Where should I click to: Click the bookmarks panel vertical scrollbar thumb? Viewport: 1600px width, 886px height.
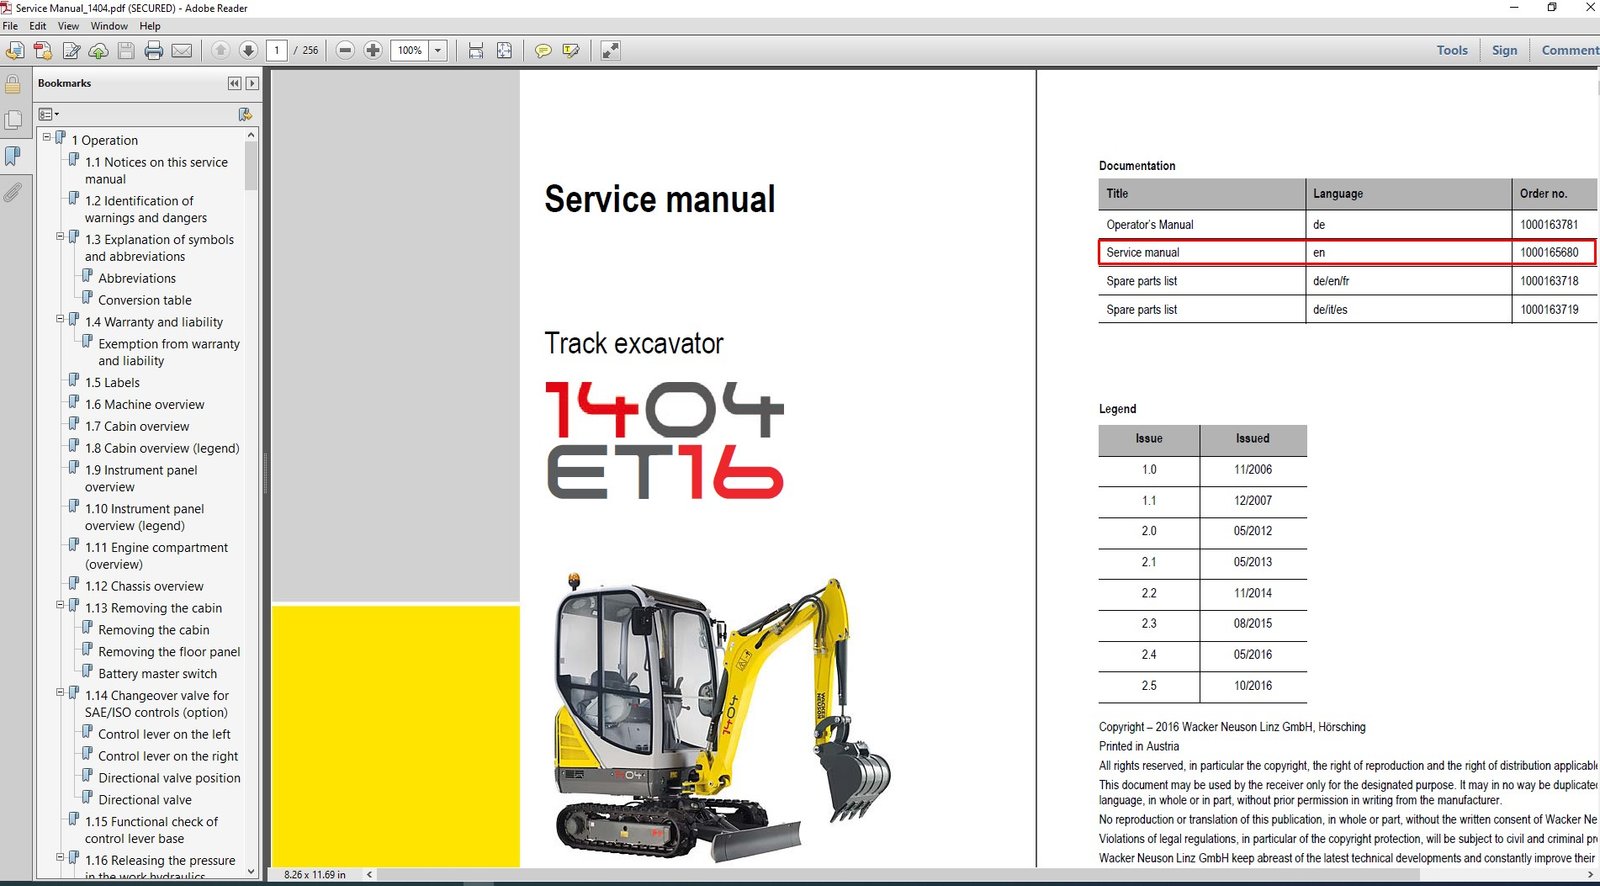coord(251,165)
